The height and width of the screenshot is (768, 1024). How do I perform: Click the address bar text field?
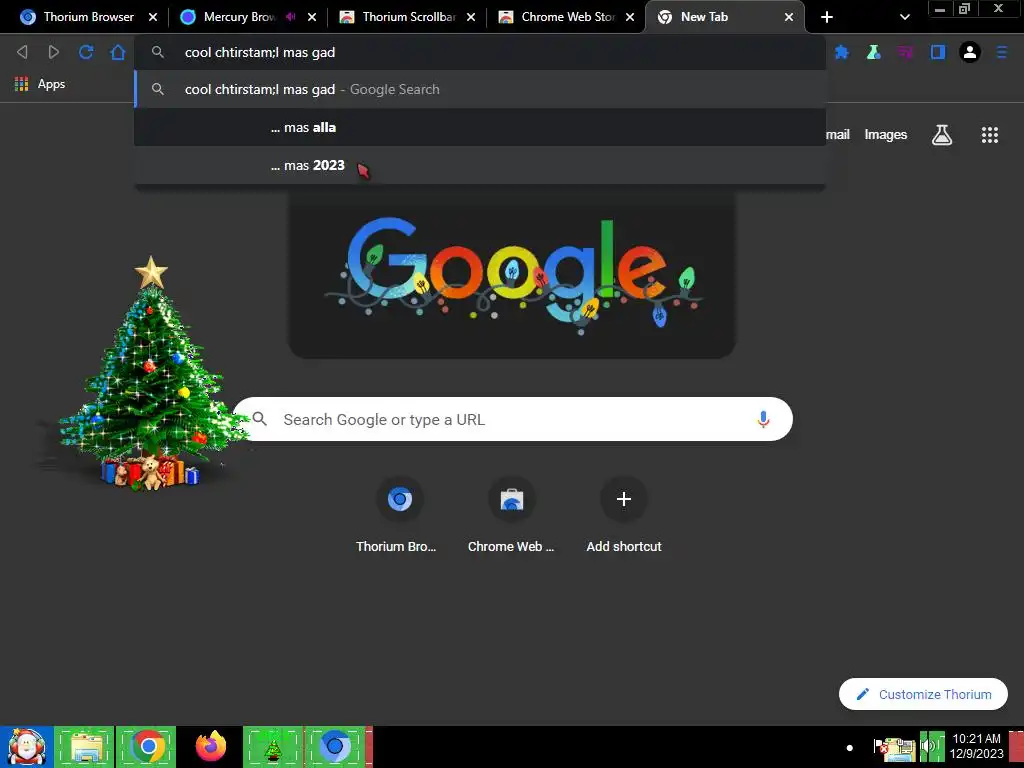480,52
